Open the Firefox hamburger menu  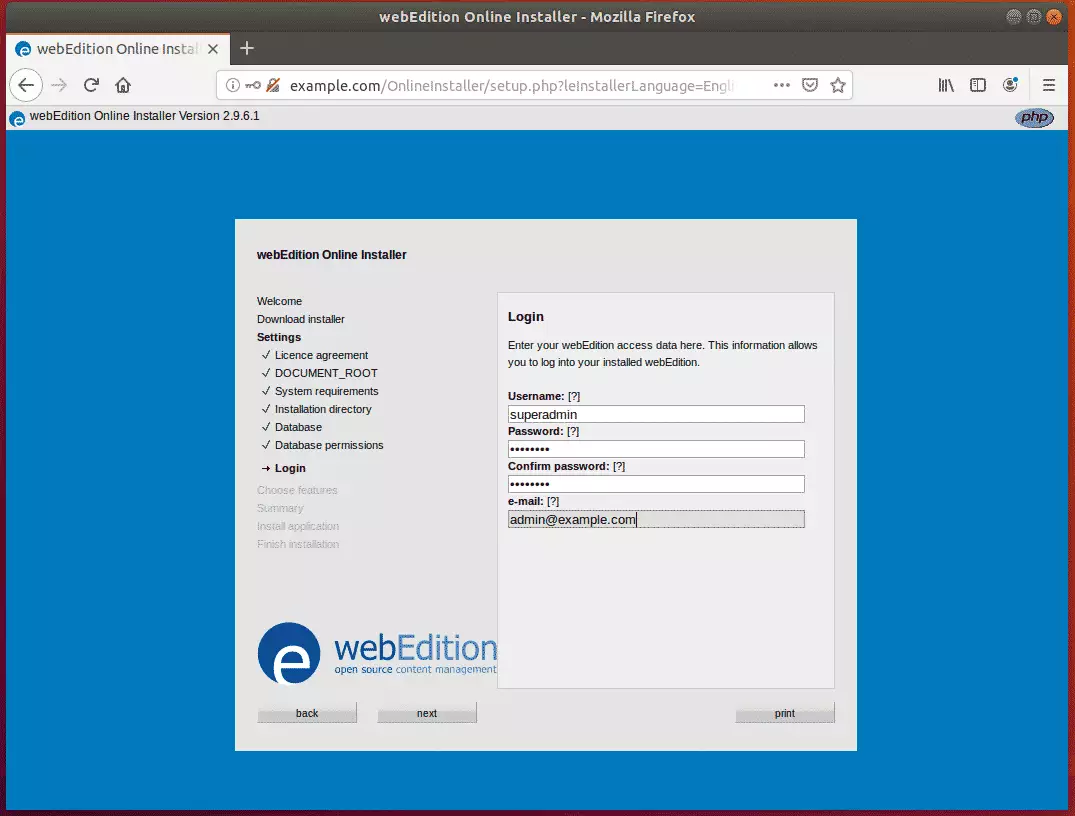point(1048,85)
